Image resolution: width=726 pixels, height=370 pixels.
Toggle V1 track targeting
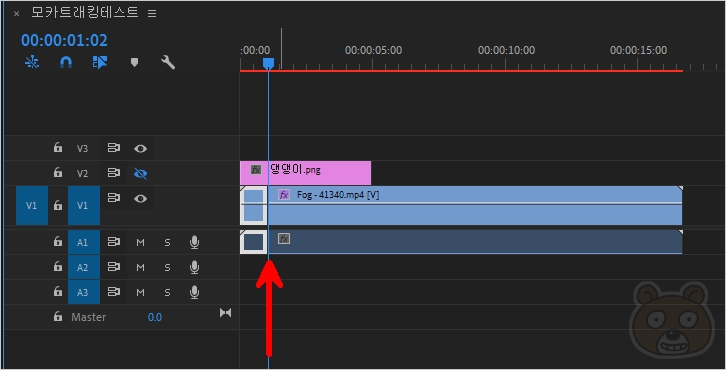[84, 206]
